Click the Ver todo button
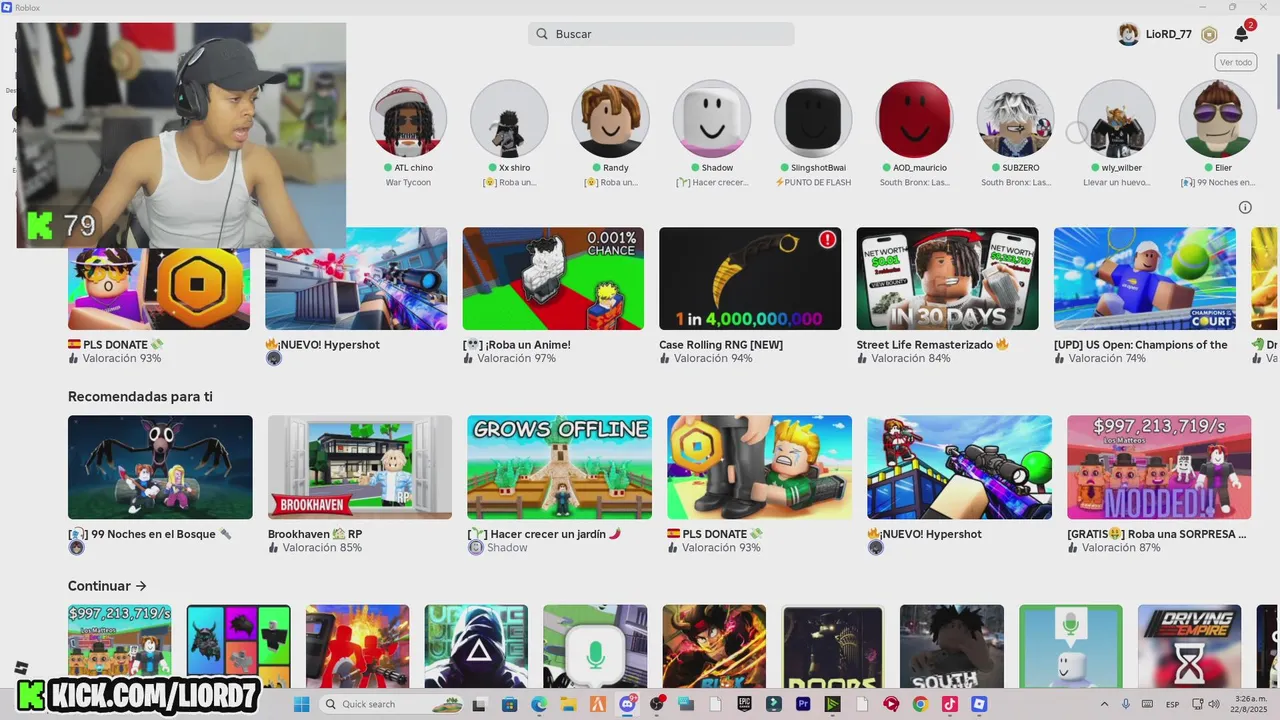The width and height of the screenshot is (1280, 720). pyautogui.click(x=1236, y=62)
